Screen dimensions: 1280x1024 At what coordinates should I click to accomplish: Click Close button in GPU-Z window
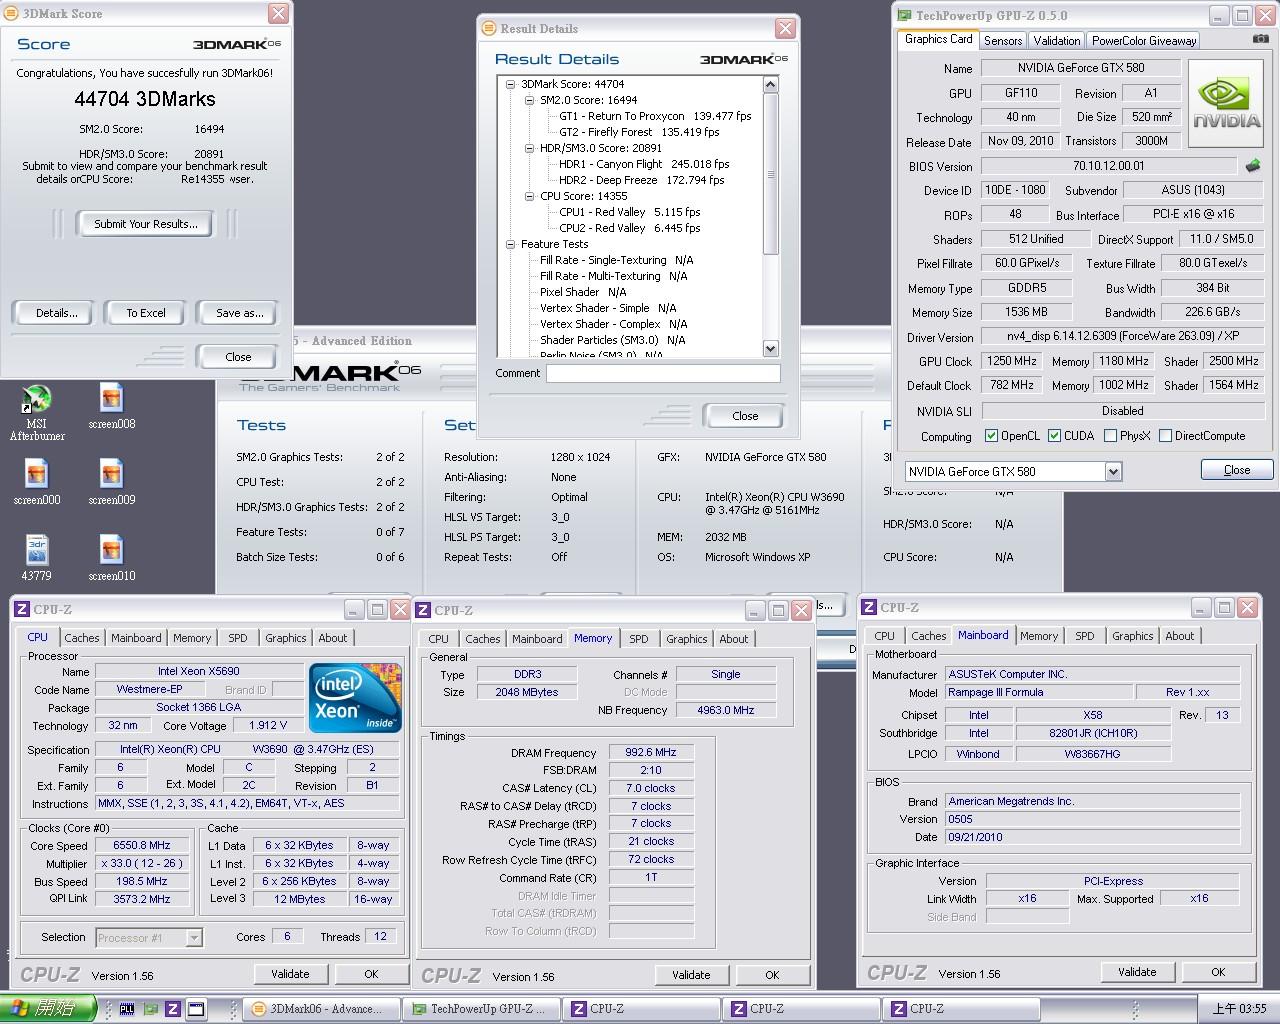1237,470
